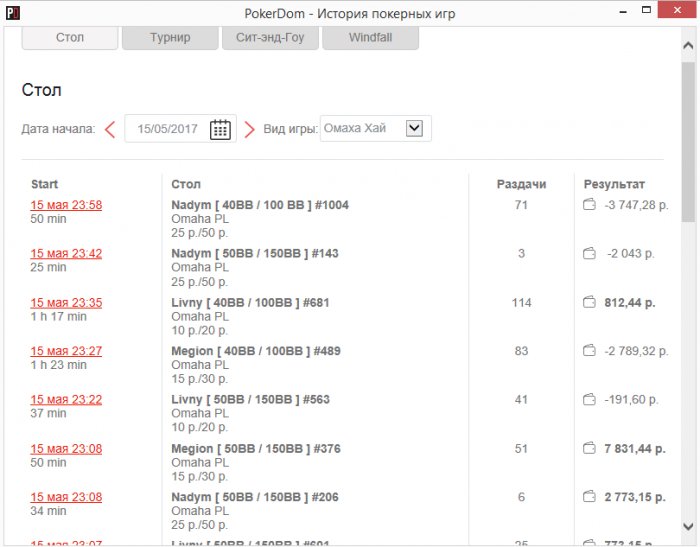
Task: Click wallet icon next to 812,44 р.
Action: coord(589,302)
